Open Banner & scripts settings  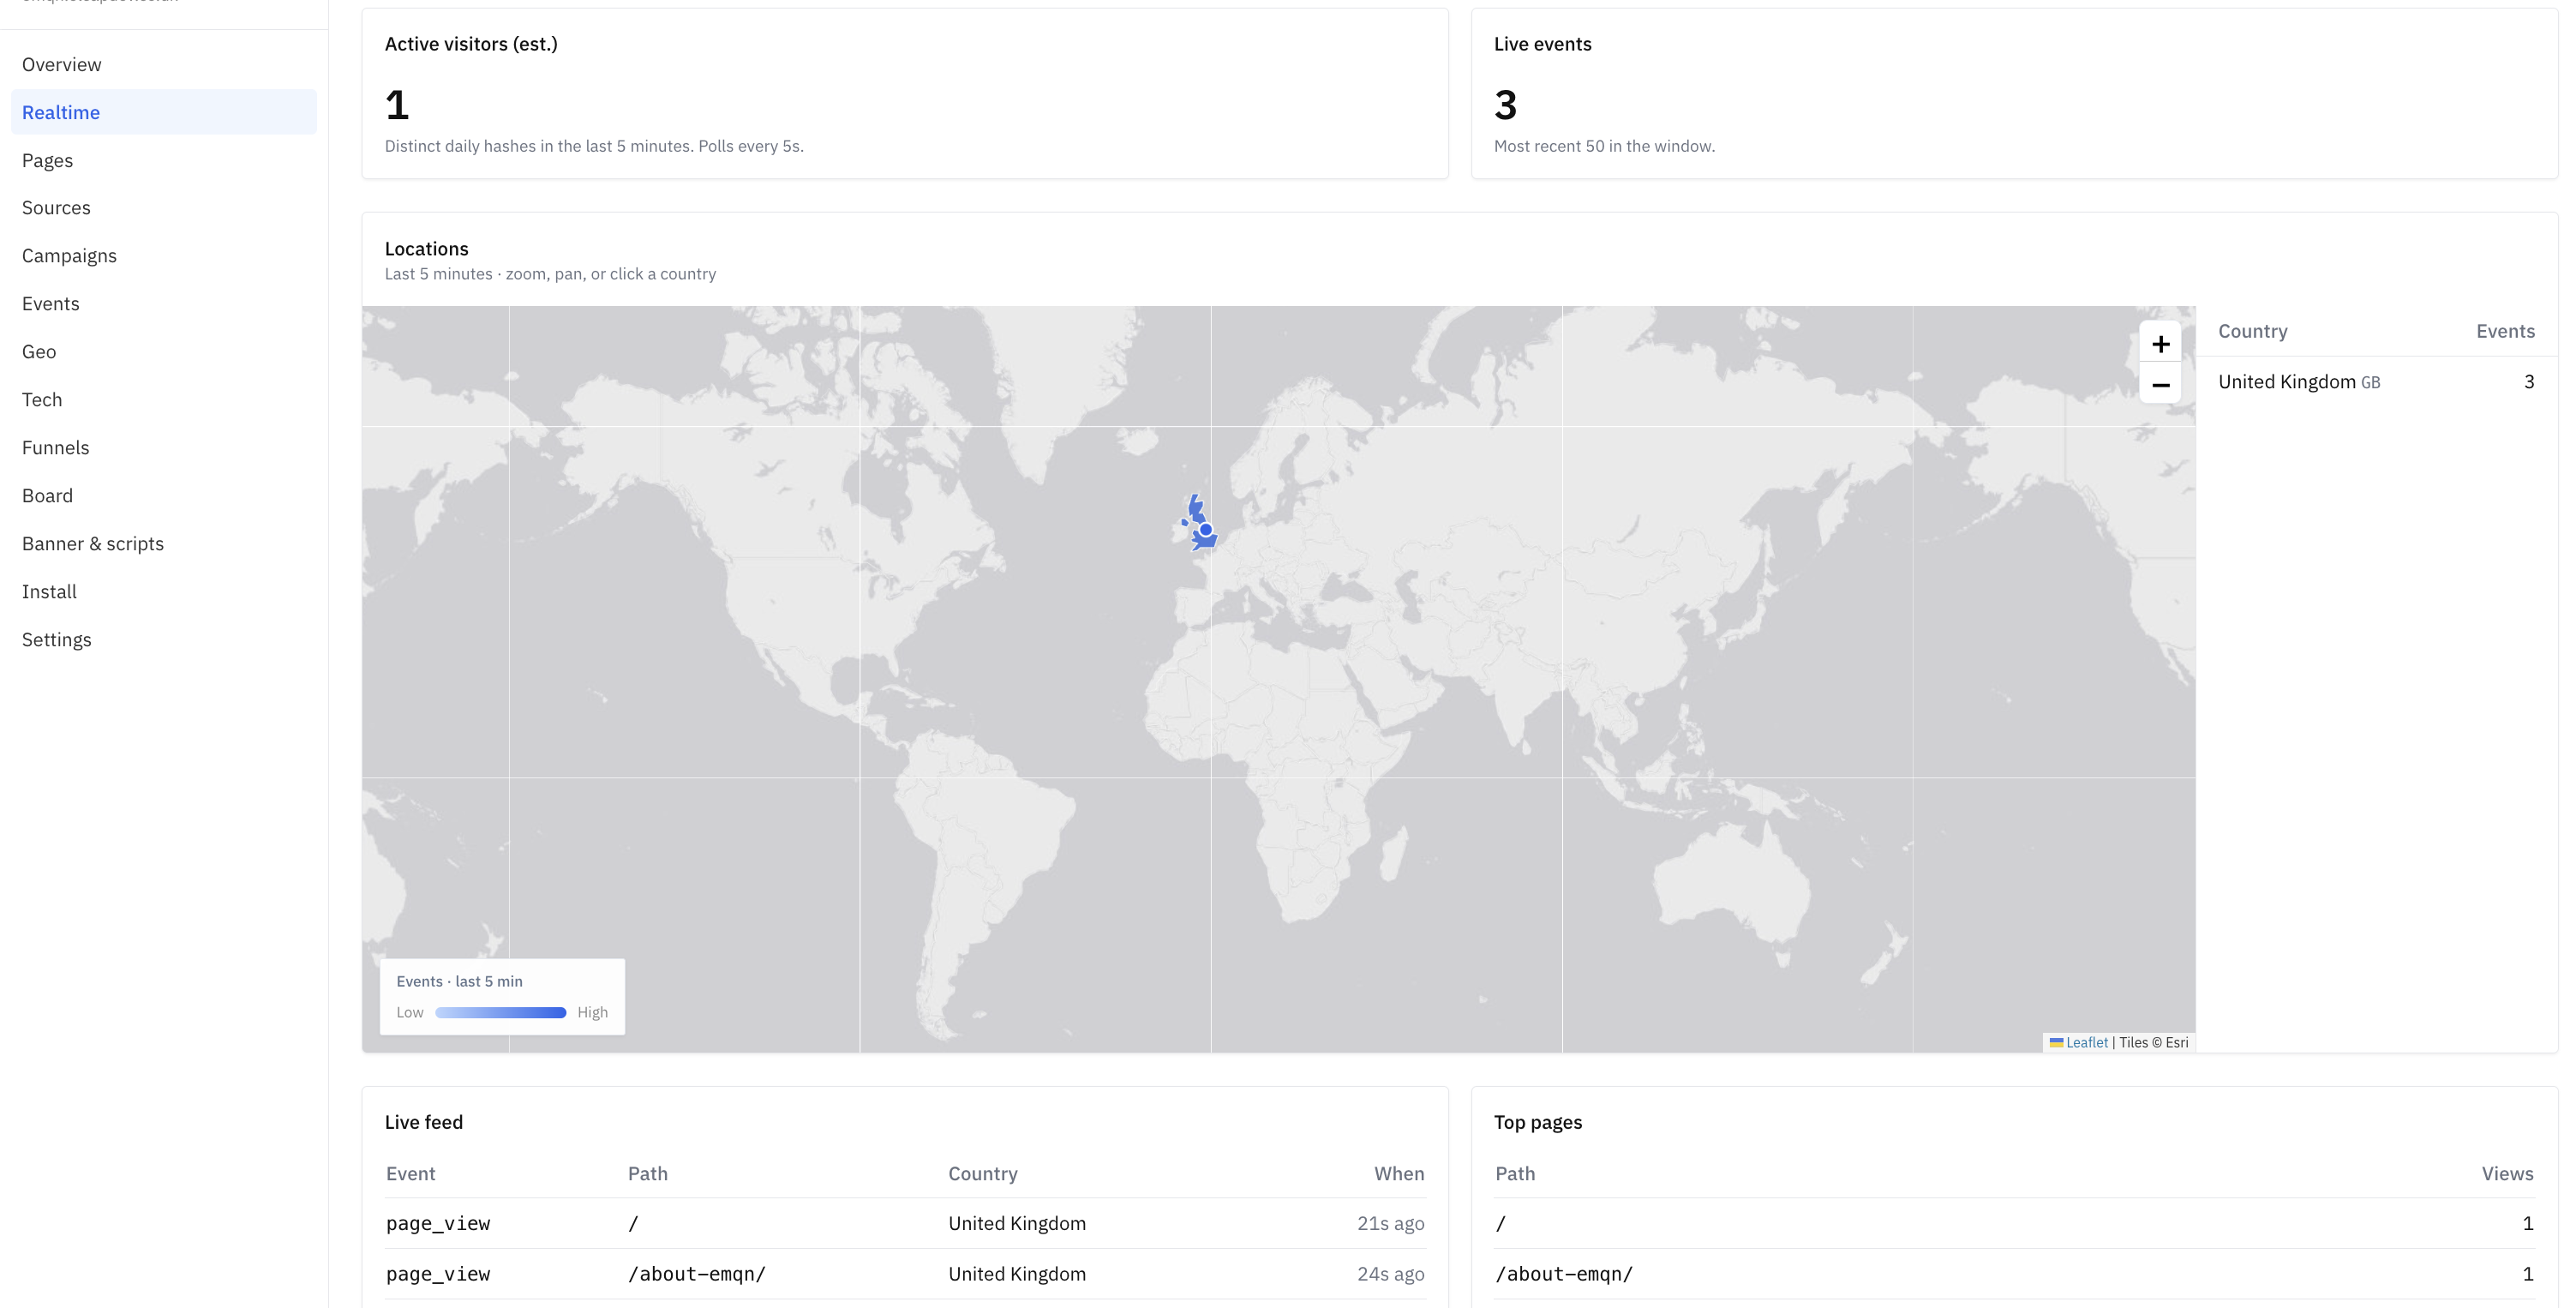coord(164,544)
